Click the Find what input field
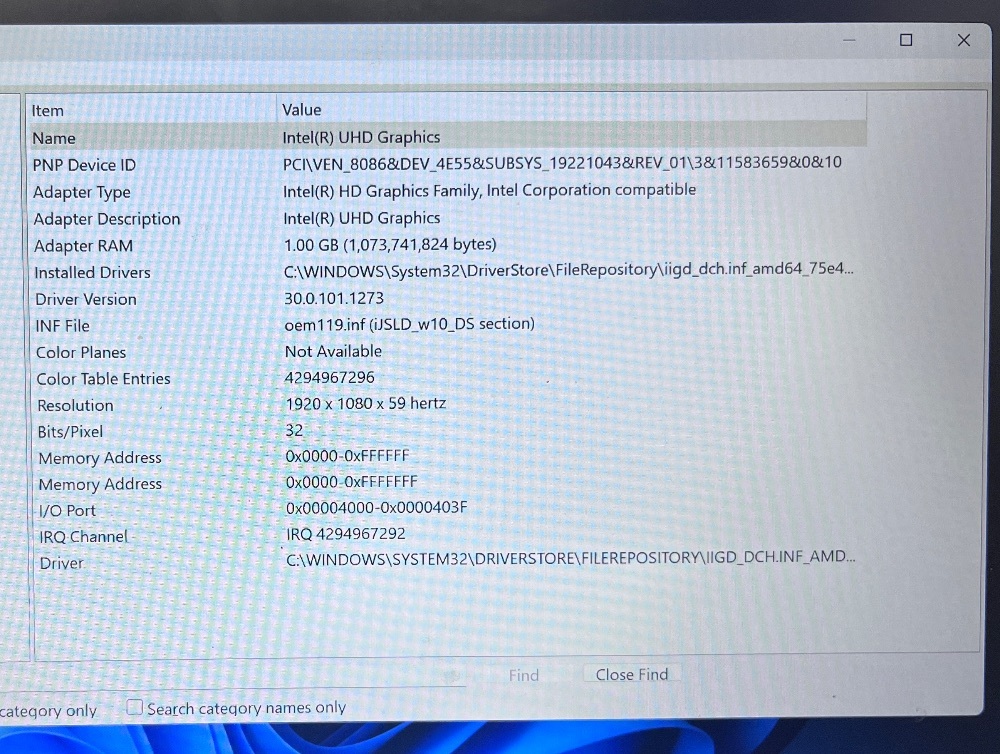 click(x=233, y=675)
